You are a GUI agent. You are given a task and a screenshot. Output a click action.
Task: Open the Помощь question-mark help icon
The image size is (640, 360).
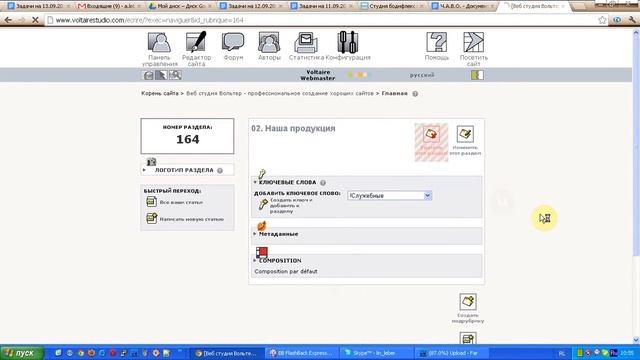coord(437,42)
